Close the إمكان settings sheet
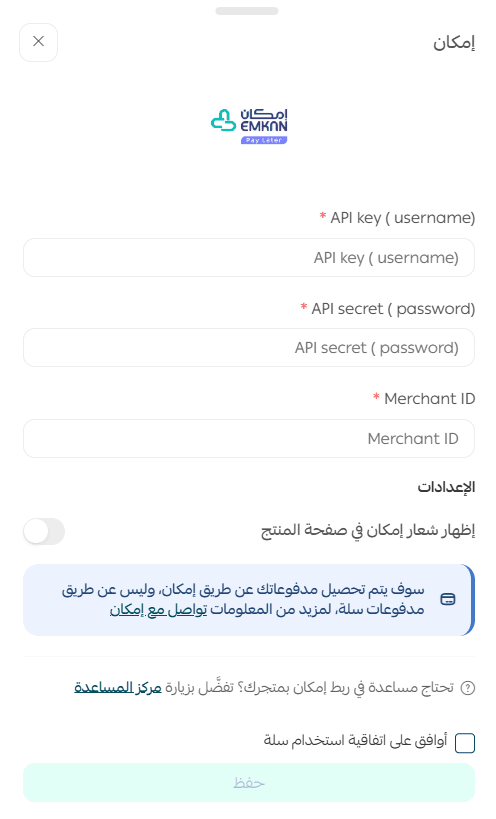Viewport: 496px width, 819px height. coord(38,42)
